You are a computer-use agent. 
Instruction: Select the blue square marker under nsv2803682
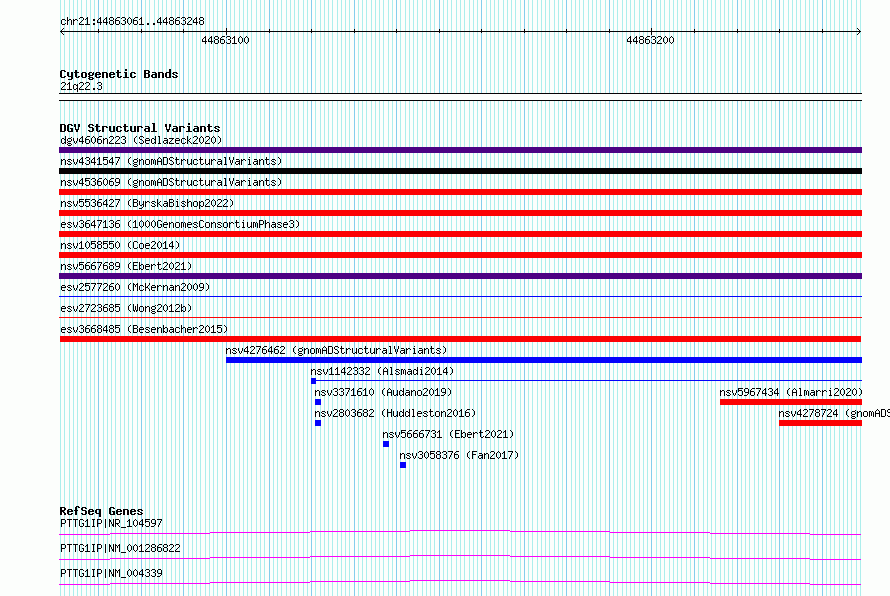pos(318,423)
